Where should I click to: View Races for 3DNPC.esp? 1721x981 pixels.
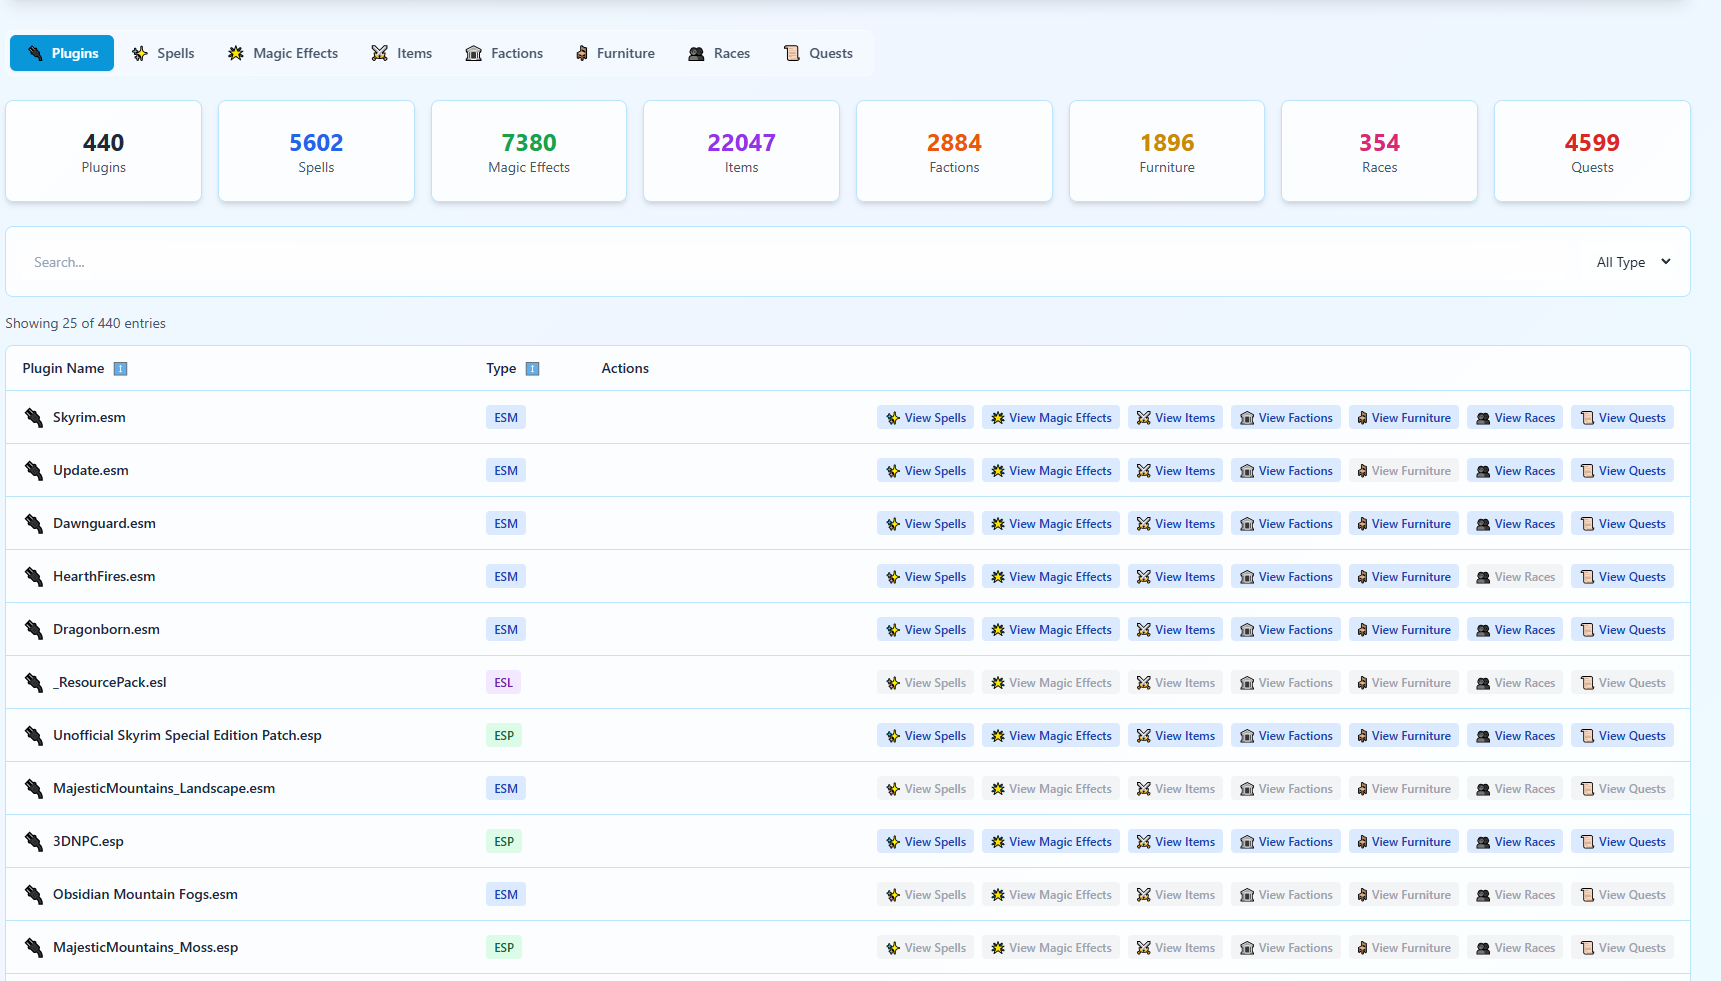[1514, 842]
